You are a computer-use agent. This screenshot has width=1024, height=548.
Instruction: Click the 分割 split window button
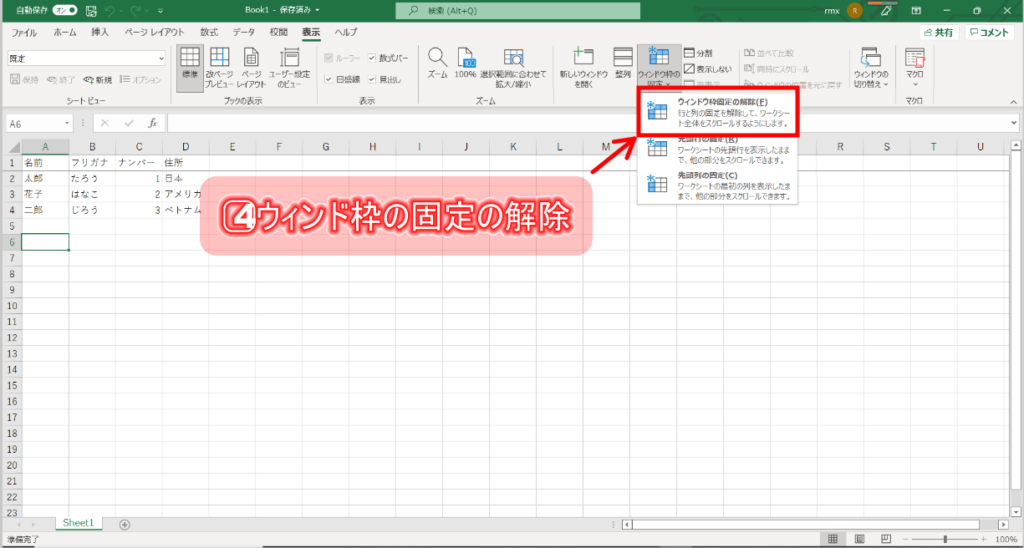click(x=698, y=53)
